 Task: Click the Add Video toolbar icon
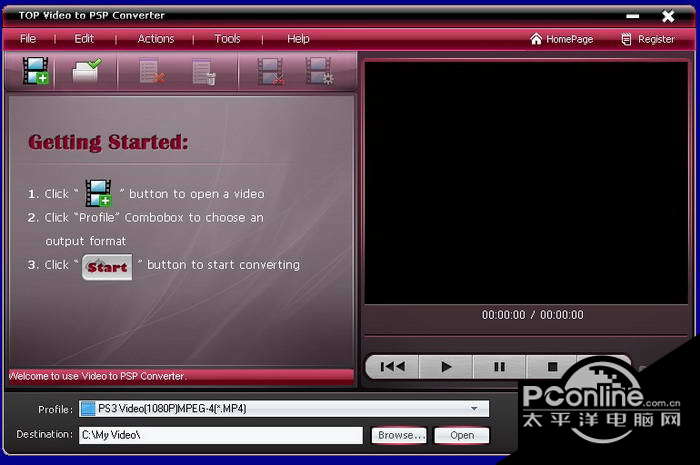(36, 71)
